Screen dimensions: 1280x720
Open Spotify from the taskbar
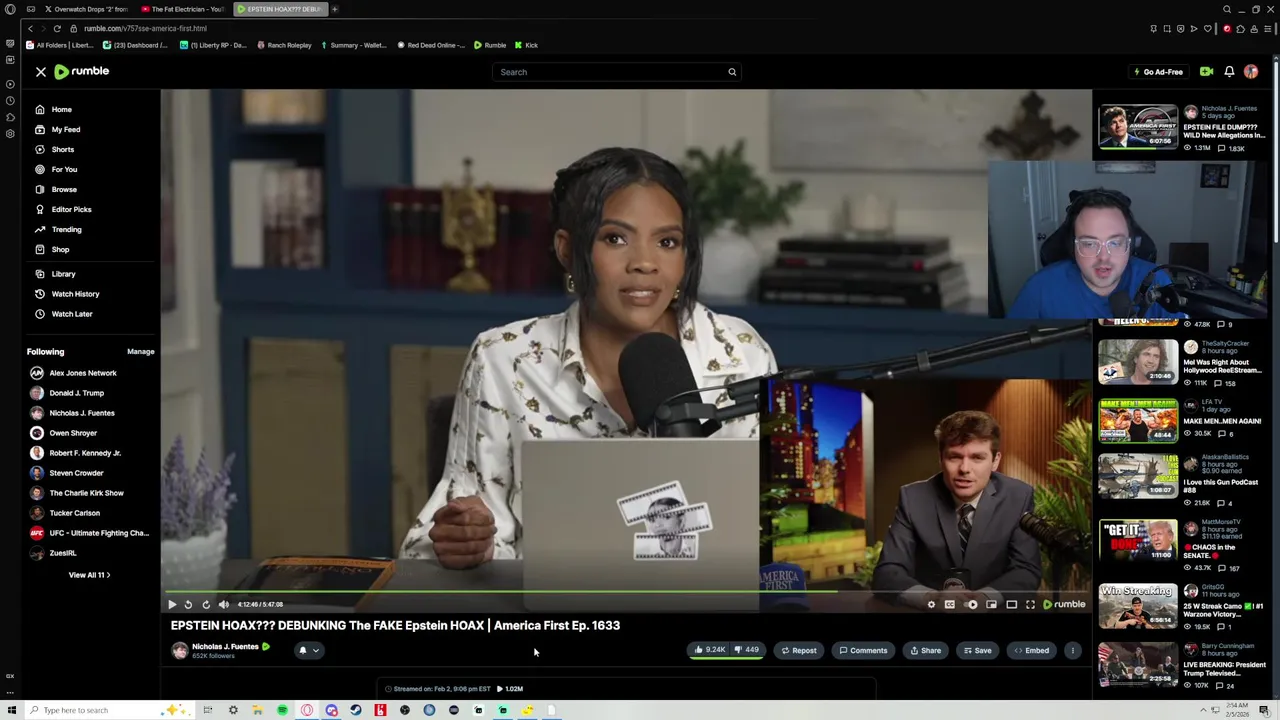point(282,710)
